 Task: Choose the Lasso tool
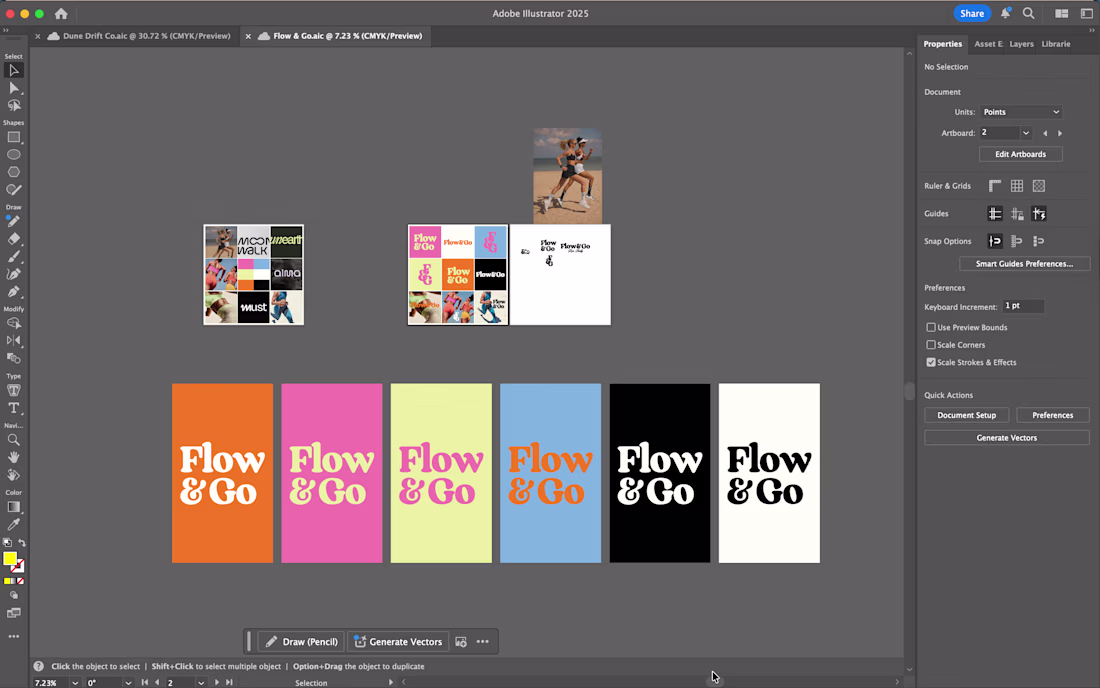tap(13, 105)
